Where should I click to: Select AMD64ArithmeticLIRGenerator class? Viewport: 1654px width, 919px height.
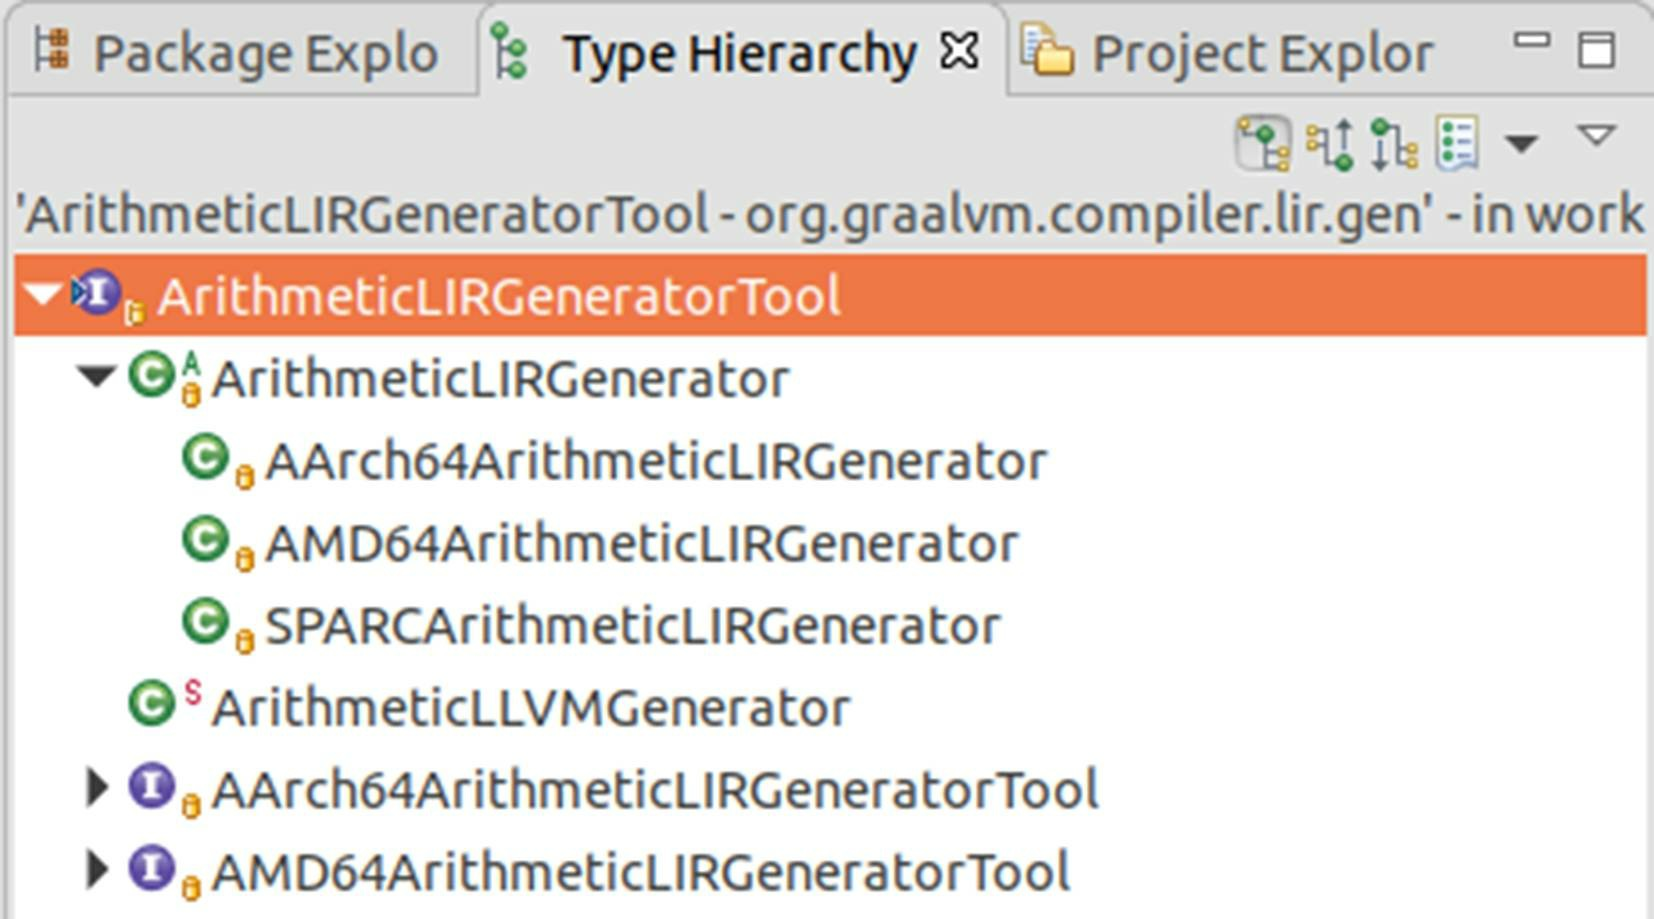coord(642,544)
